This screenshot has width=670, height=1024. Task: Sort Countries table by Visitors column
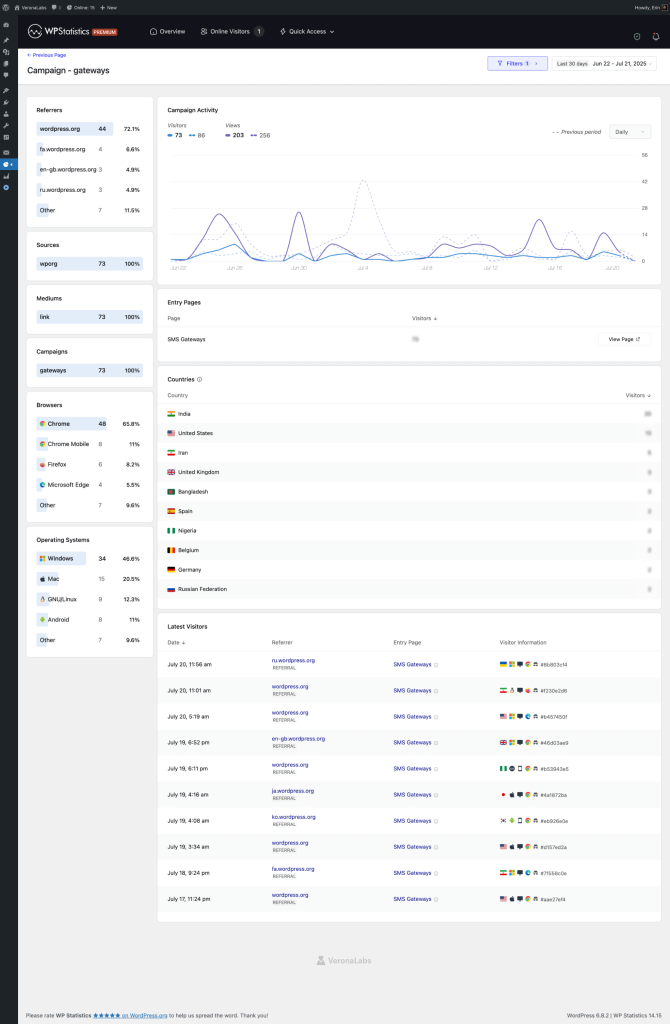pyautogui.click(x=638, y=395)
